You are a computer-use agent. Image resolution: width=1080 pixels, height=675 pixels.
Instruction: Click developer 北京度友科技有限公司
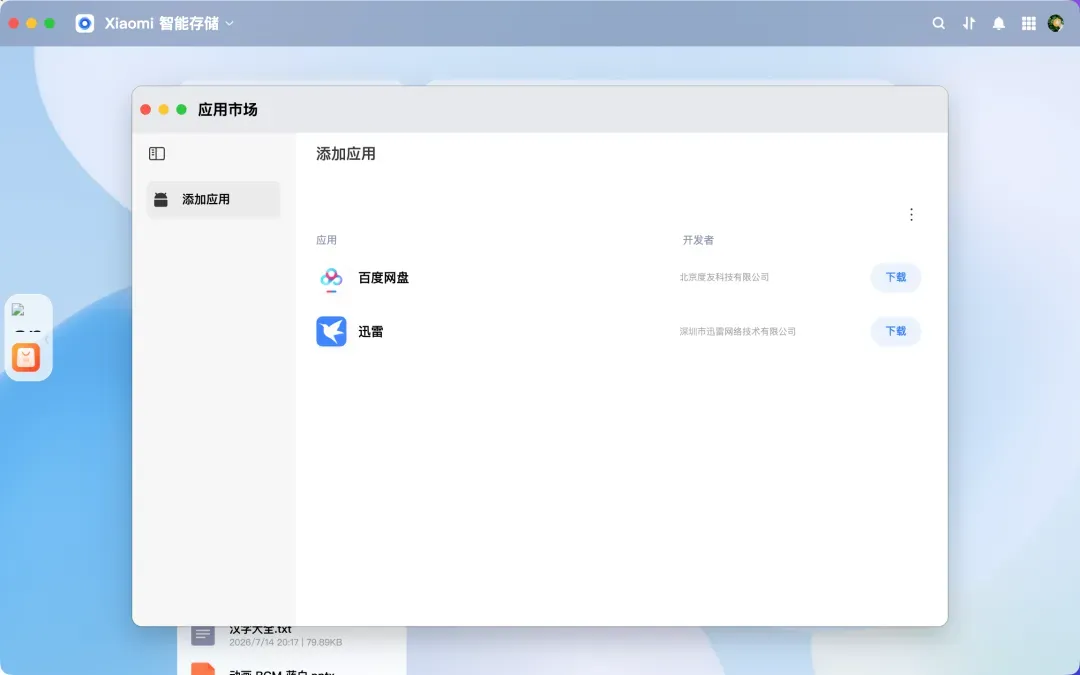724,278
